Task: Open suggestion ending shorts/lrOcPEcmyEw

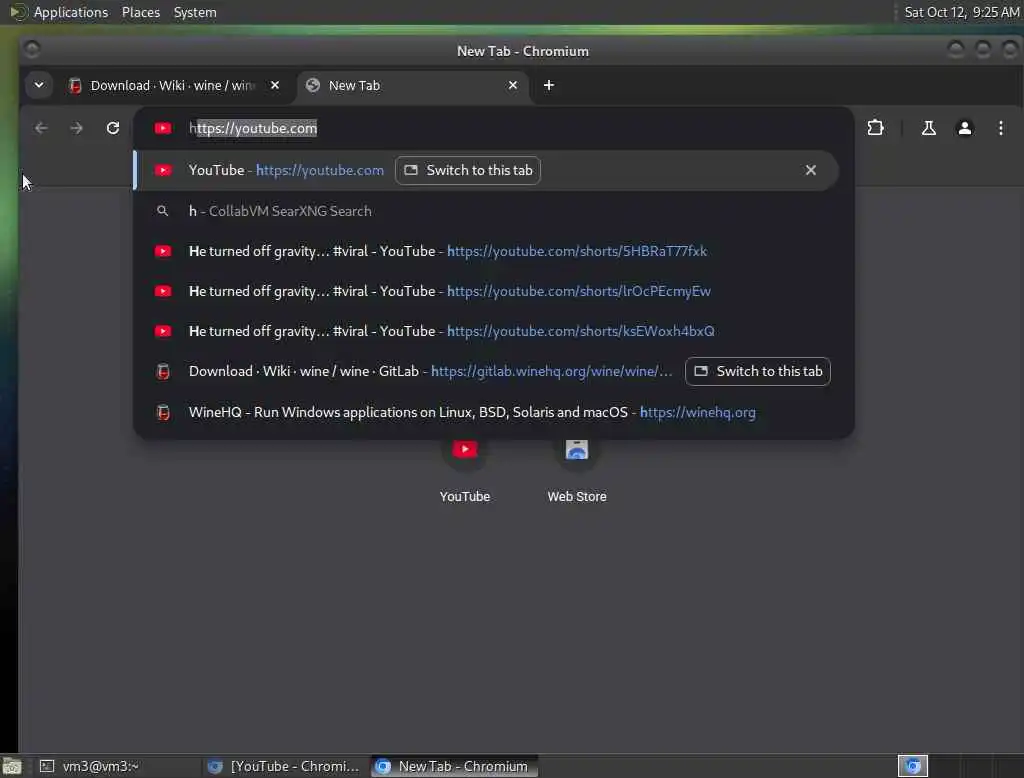Action: pyautogui.click(x=486, y=291)
